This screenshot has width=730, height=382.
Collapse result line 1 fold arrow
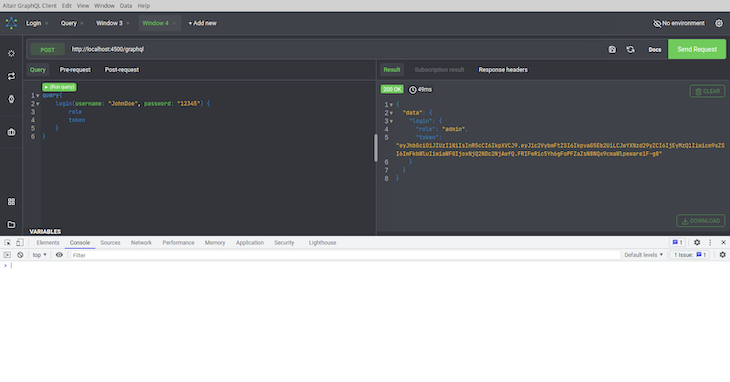[391, 105]
